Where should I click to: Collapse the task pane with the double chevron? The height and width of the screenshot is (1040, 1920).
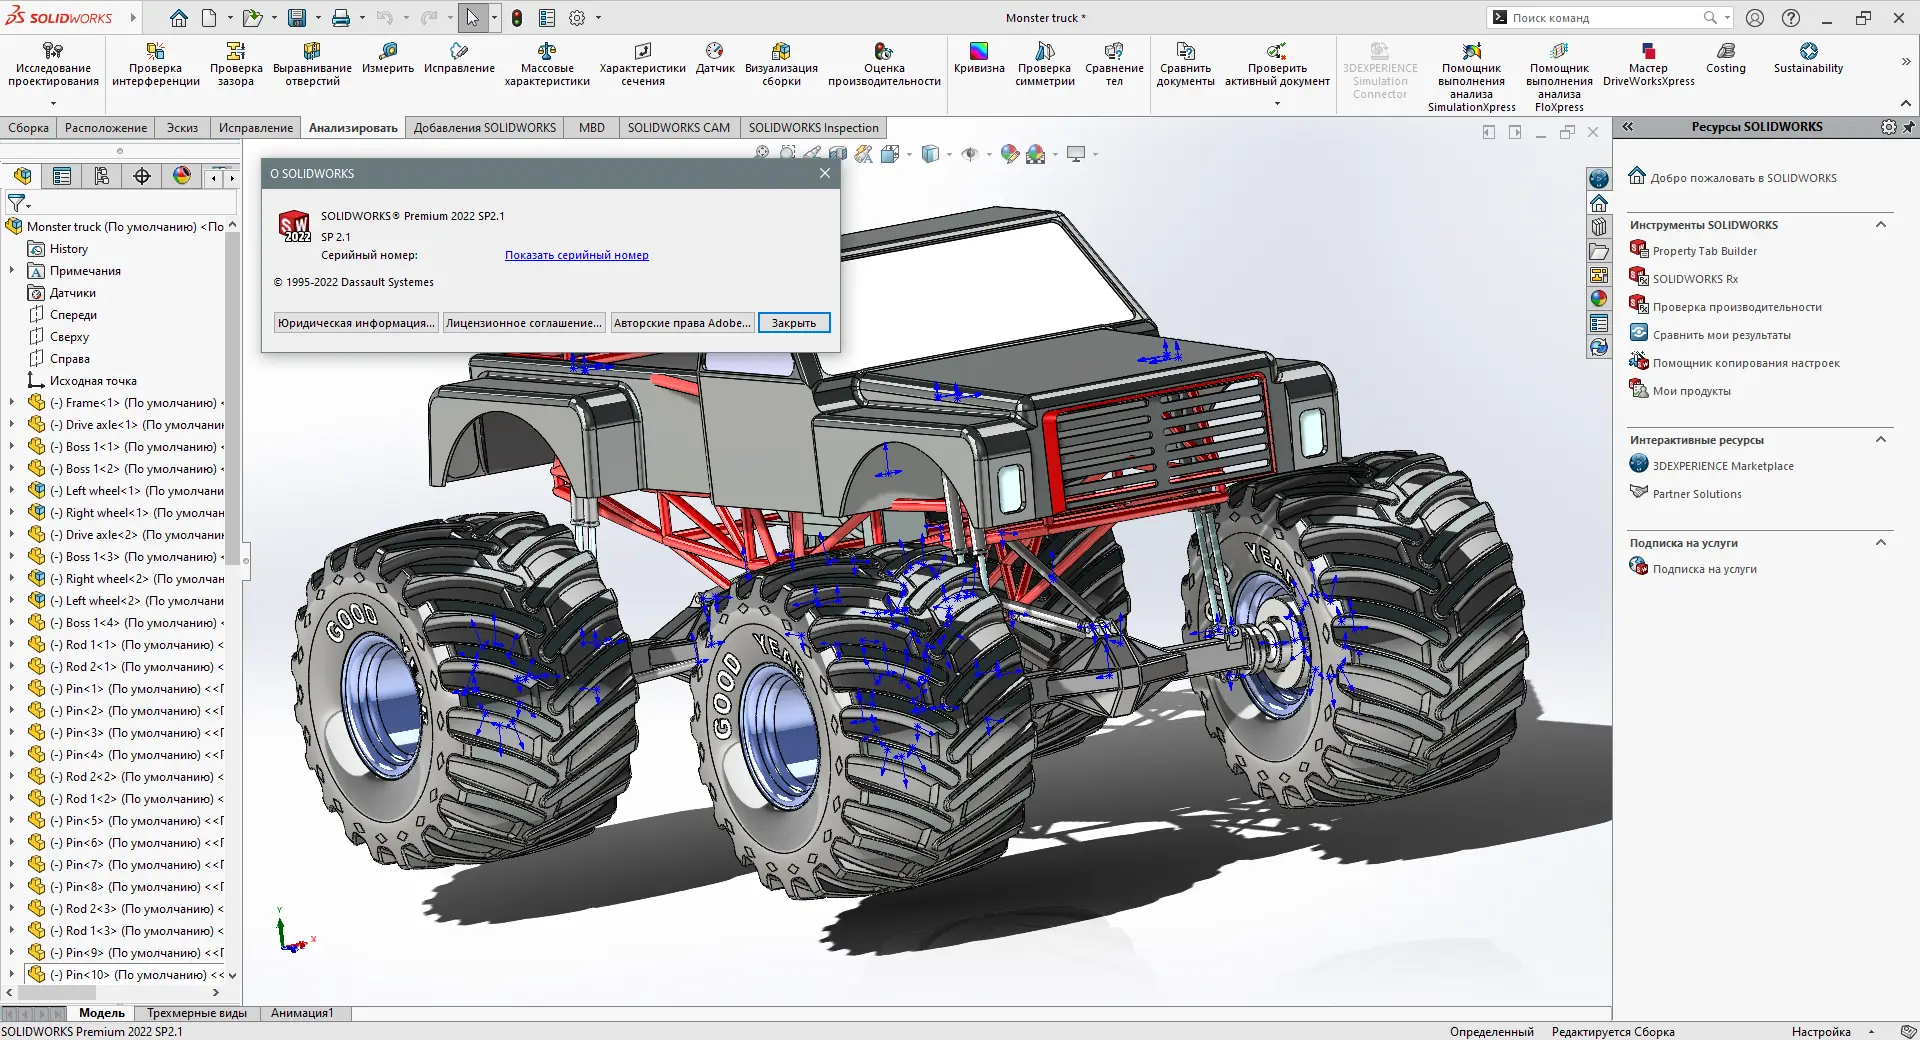click(1628, 127)
